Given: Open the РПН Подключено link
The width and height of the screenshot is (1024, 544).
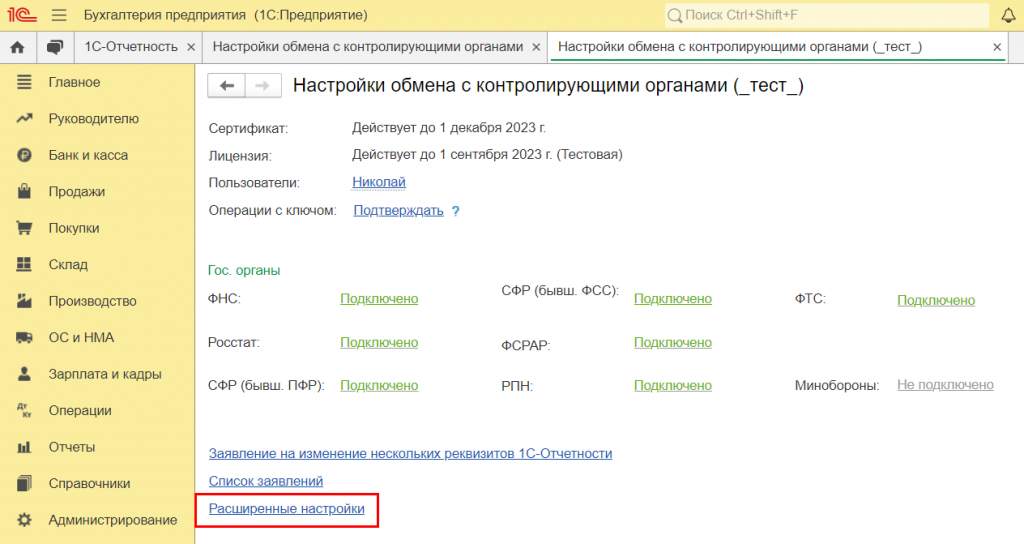Looking at the screenshot, I should tap(673, 386).
